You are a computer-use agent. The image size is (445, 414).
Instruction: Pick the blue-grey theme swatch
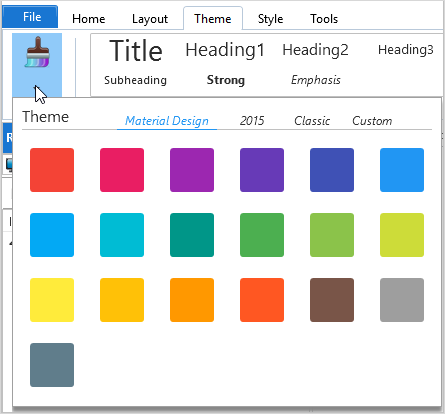pyautogui.click(x=52, y=365)
